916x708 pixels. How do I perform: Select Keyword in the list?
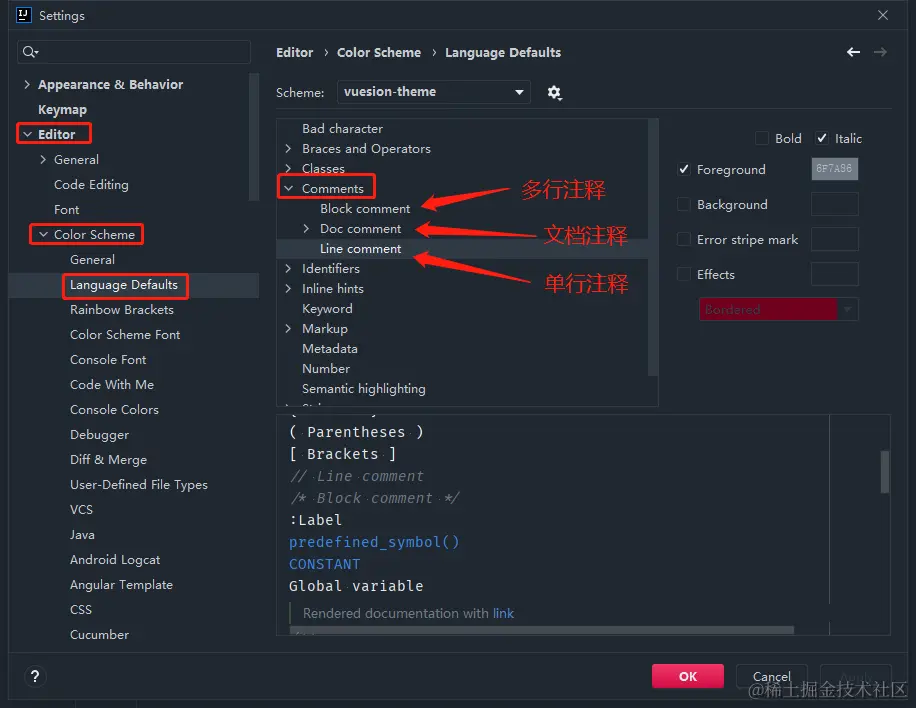click(x=327, y=308)
